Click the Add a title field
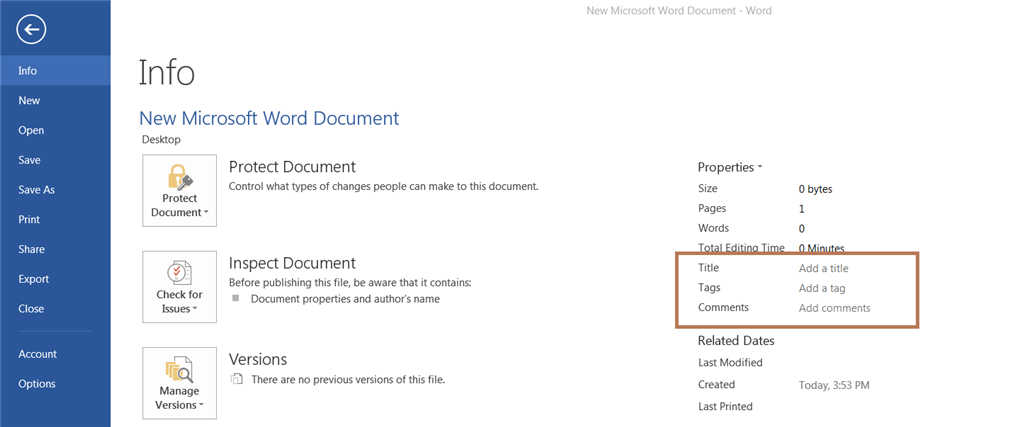The image size is (1024, 427). pos(824,268)
